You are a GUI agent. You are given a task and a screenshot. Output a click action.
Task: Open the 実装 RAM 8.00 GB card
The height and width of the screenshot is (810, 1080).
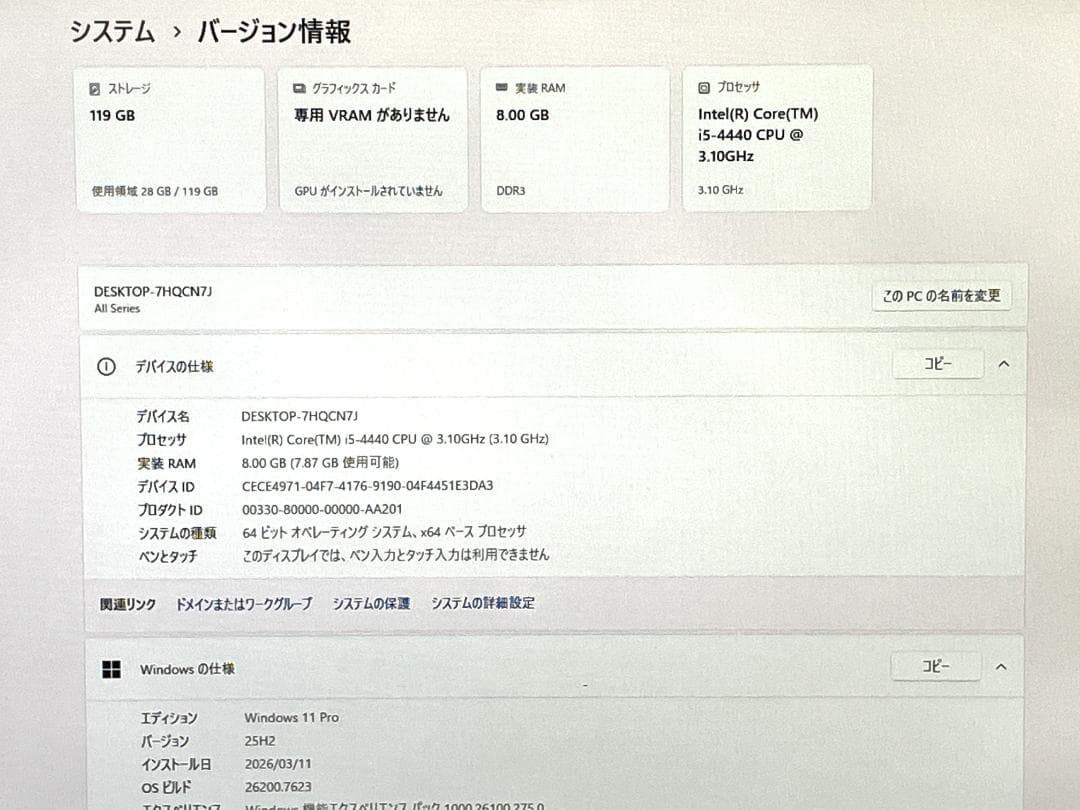click(x=575, y=139)
